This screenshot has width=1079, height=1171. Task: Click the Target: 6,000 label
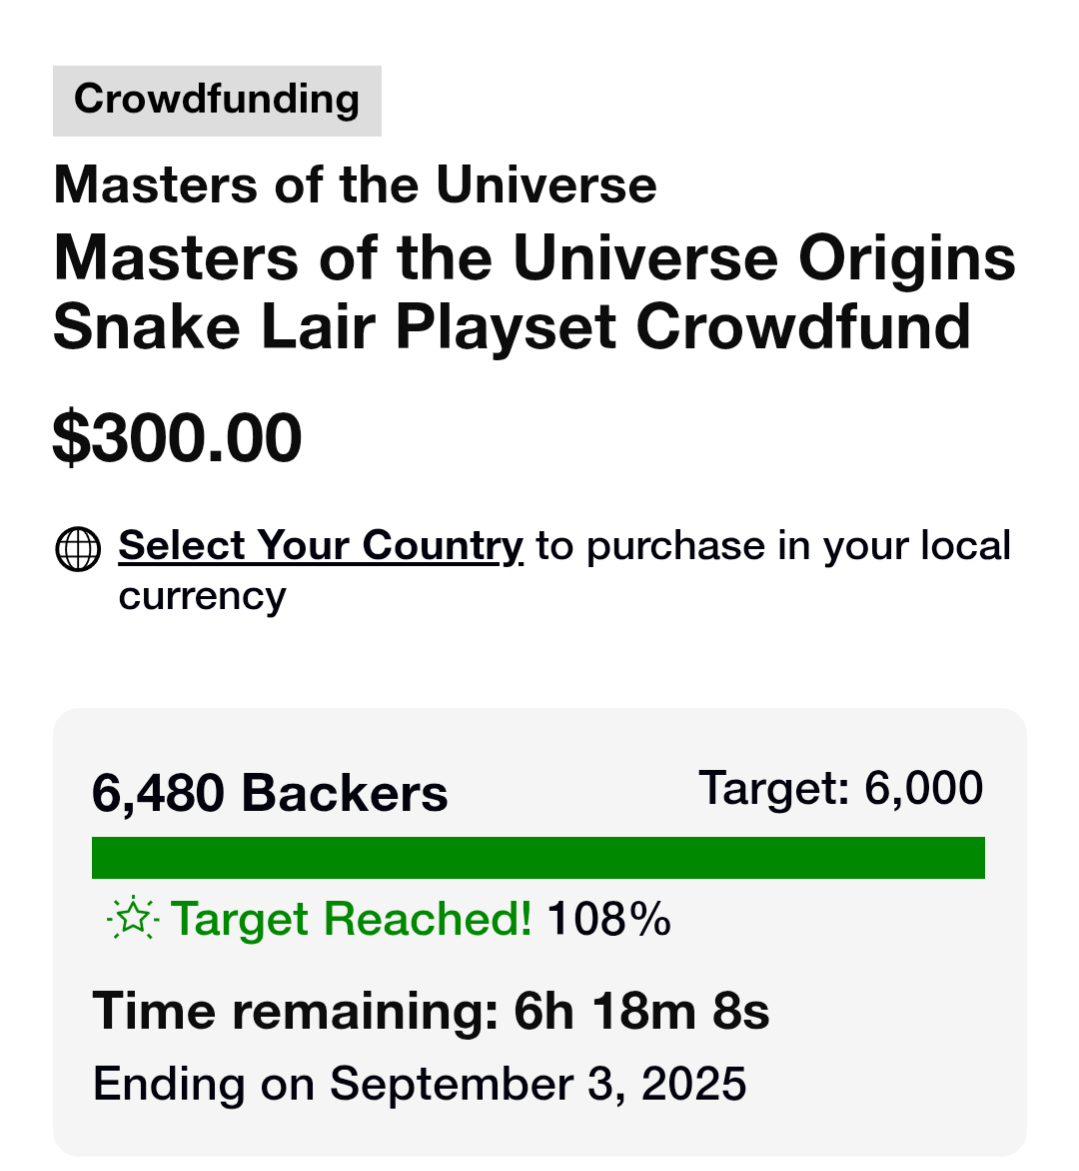[x=841, y=788]
